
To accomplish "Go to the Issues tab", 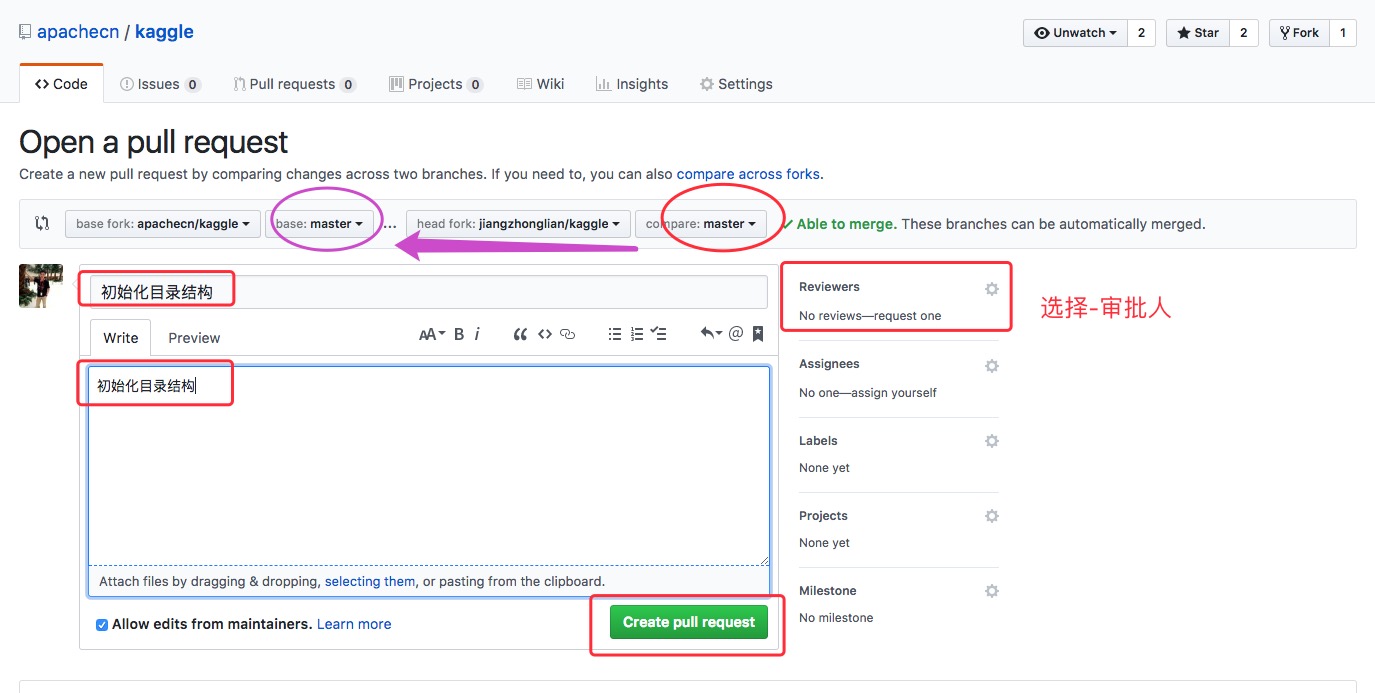I will coord(160,84).
